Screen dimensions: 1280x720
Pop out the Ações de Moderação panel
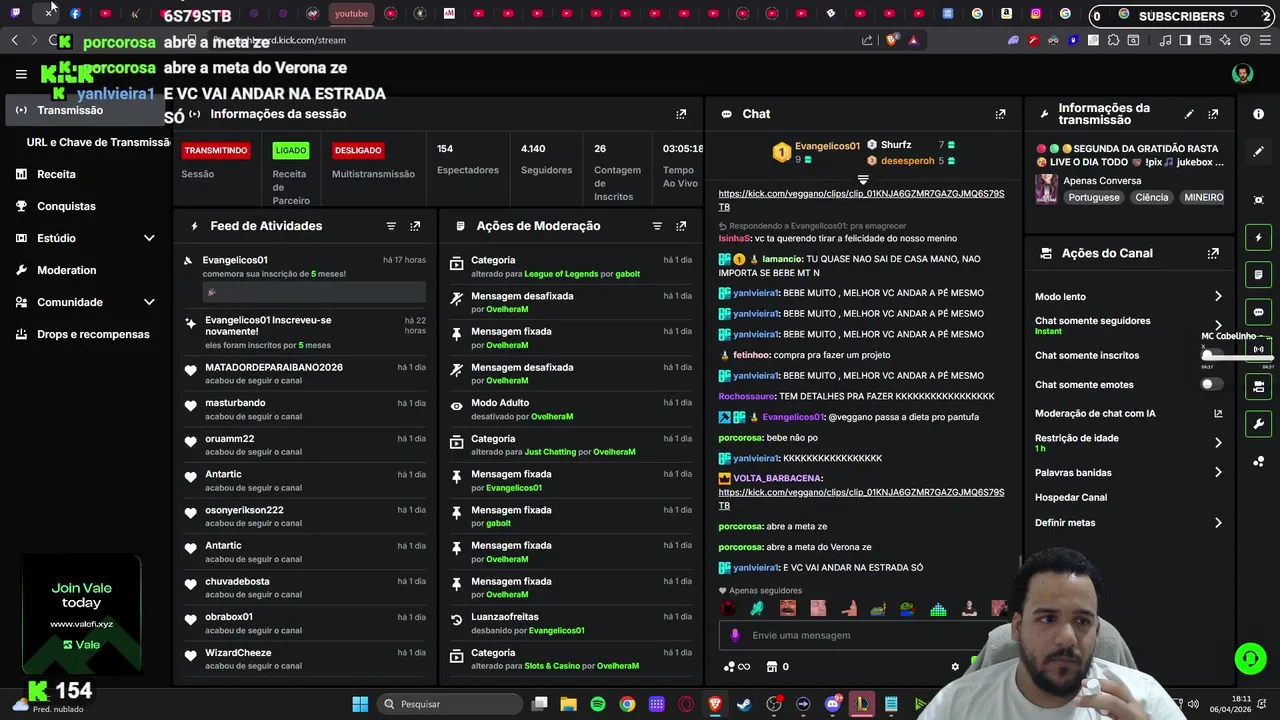click(x=681, y=226)
